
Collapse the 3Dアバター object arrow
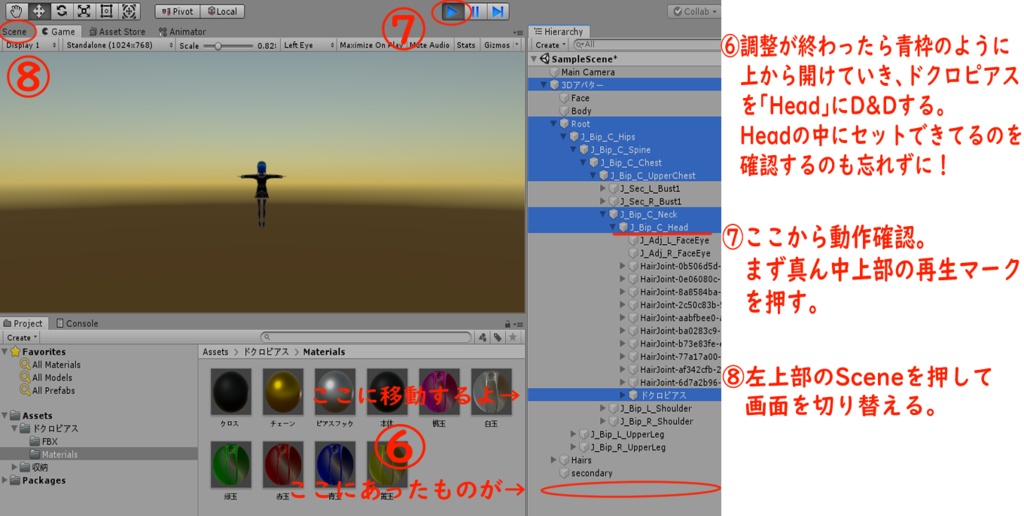point(544,85)
